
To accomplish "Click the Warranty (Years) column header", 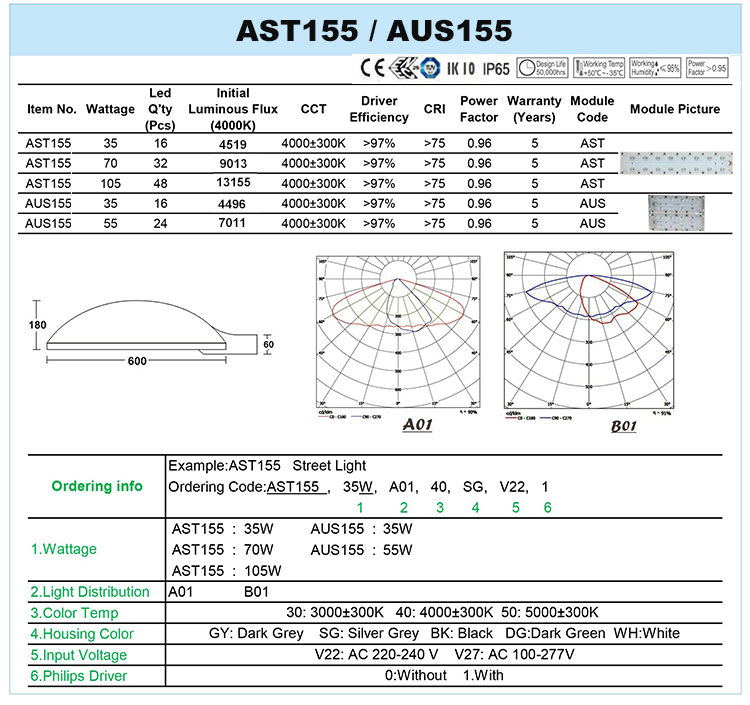I will (534, 109).
